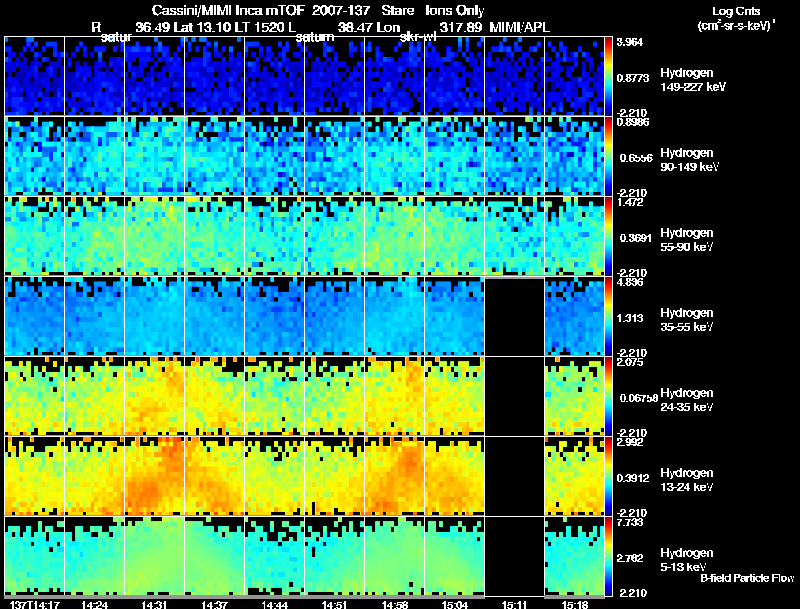Click the 15:18 time axis label

coord(574,604)
